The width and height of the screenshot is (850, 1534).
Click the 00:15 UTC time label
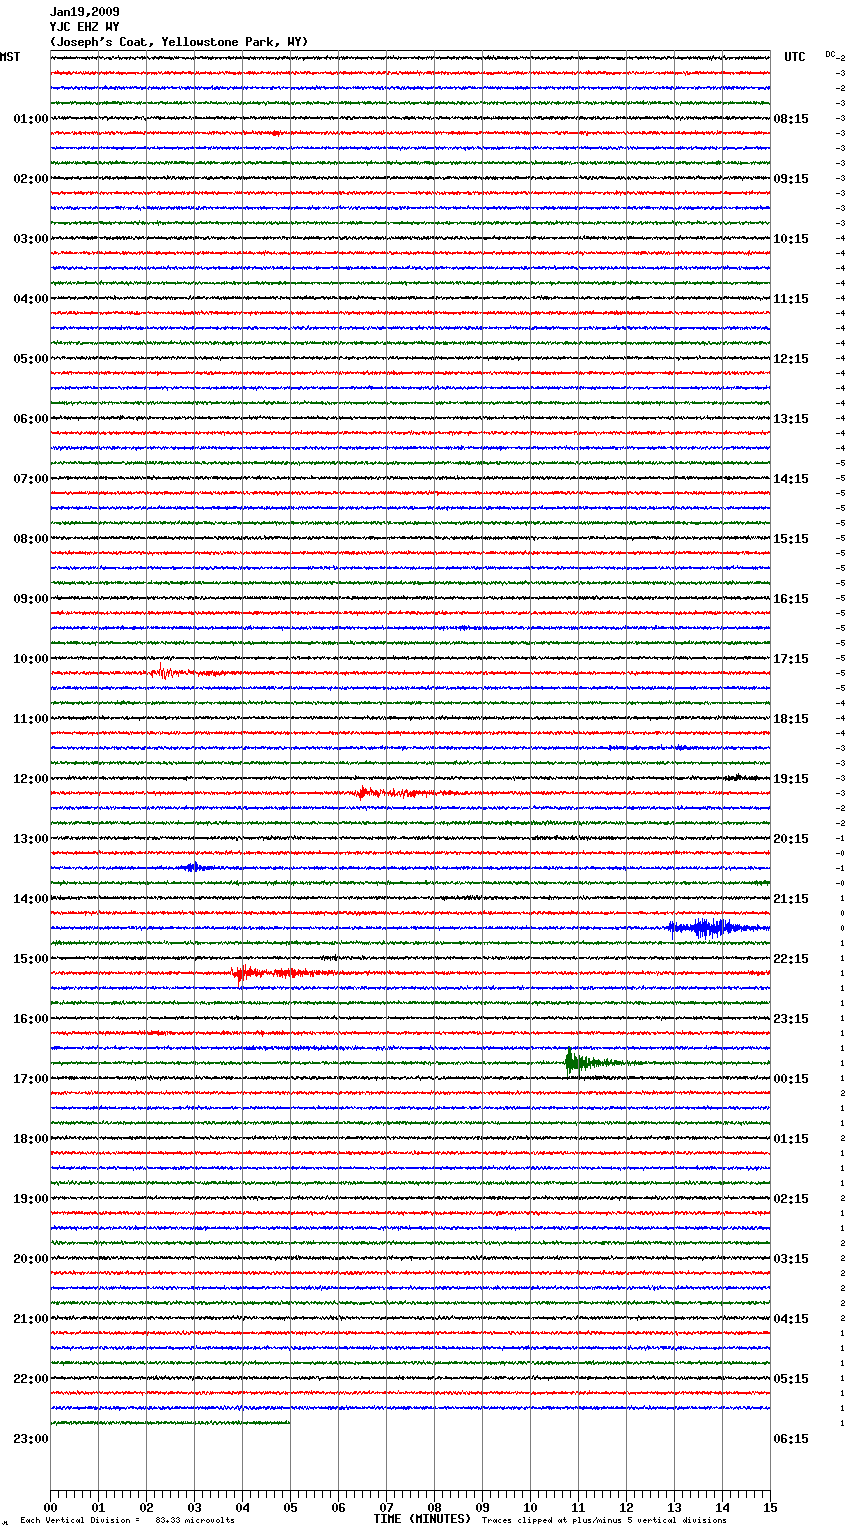click(x=791, y=1079)
